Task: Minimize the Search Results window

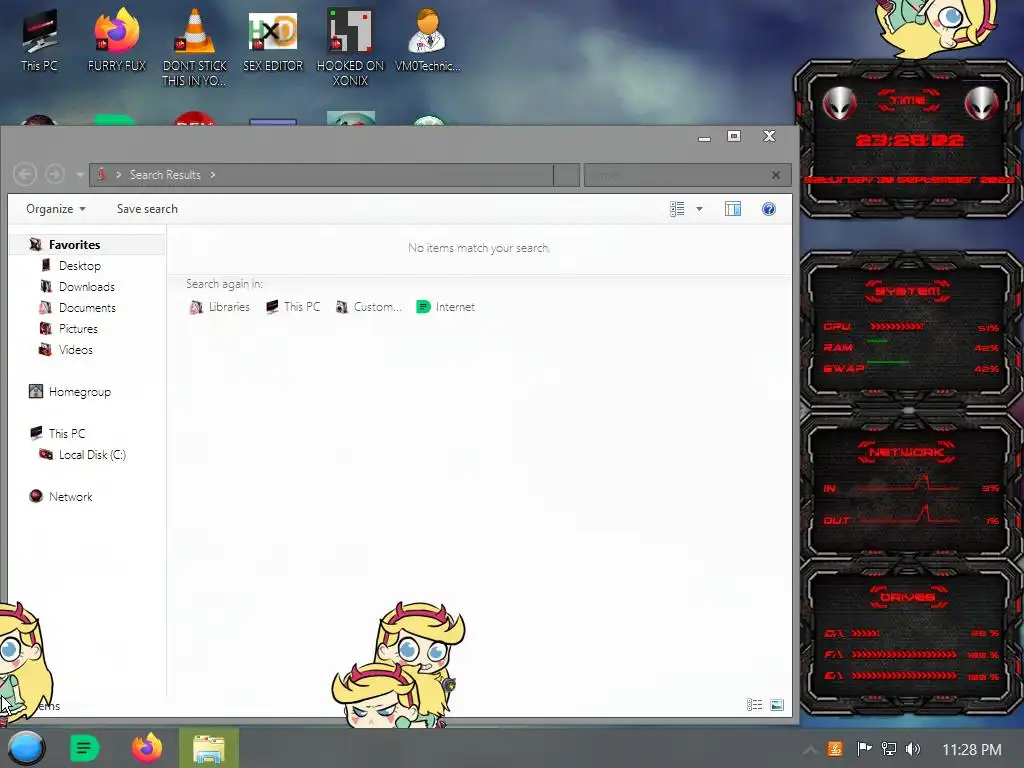Action: click(704, 138)
